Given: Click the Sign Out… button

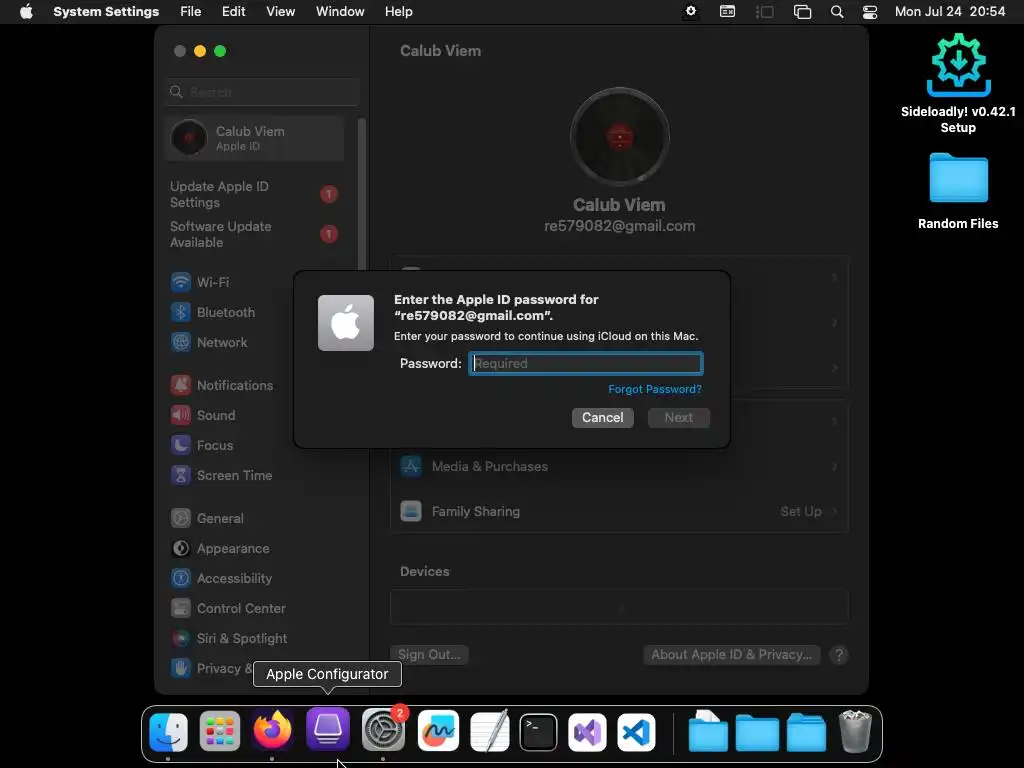Looking at the screenshot, I should (429, 654).
